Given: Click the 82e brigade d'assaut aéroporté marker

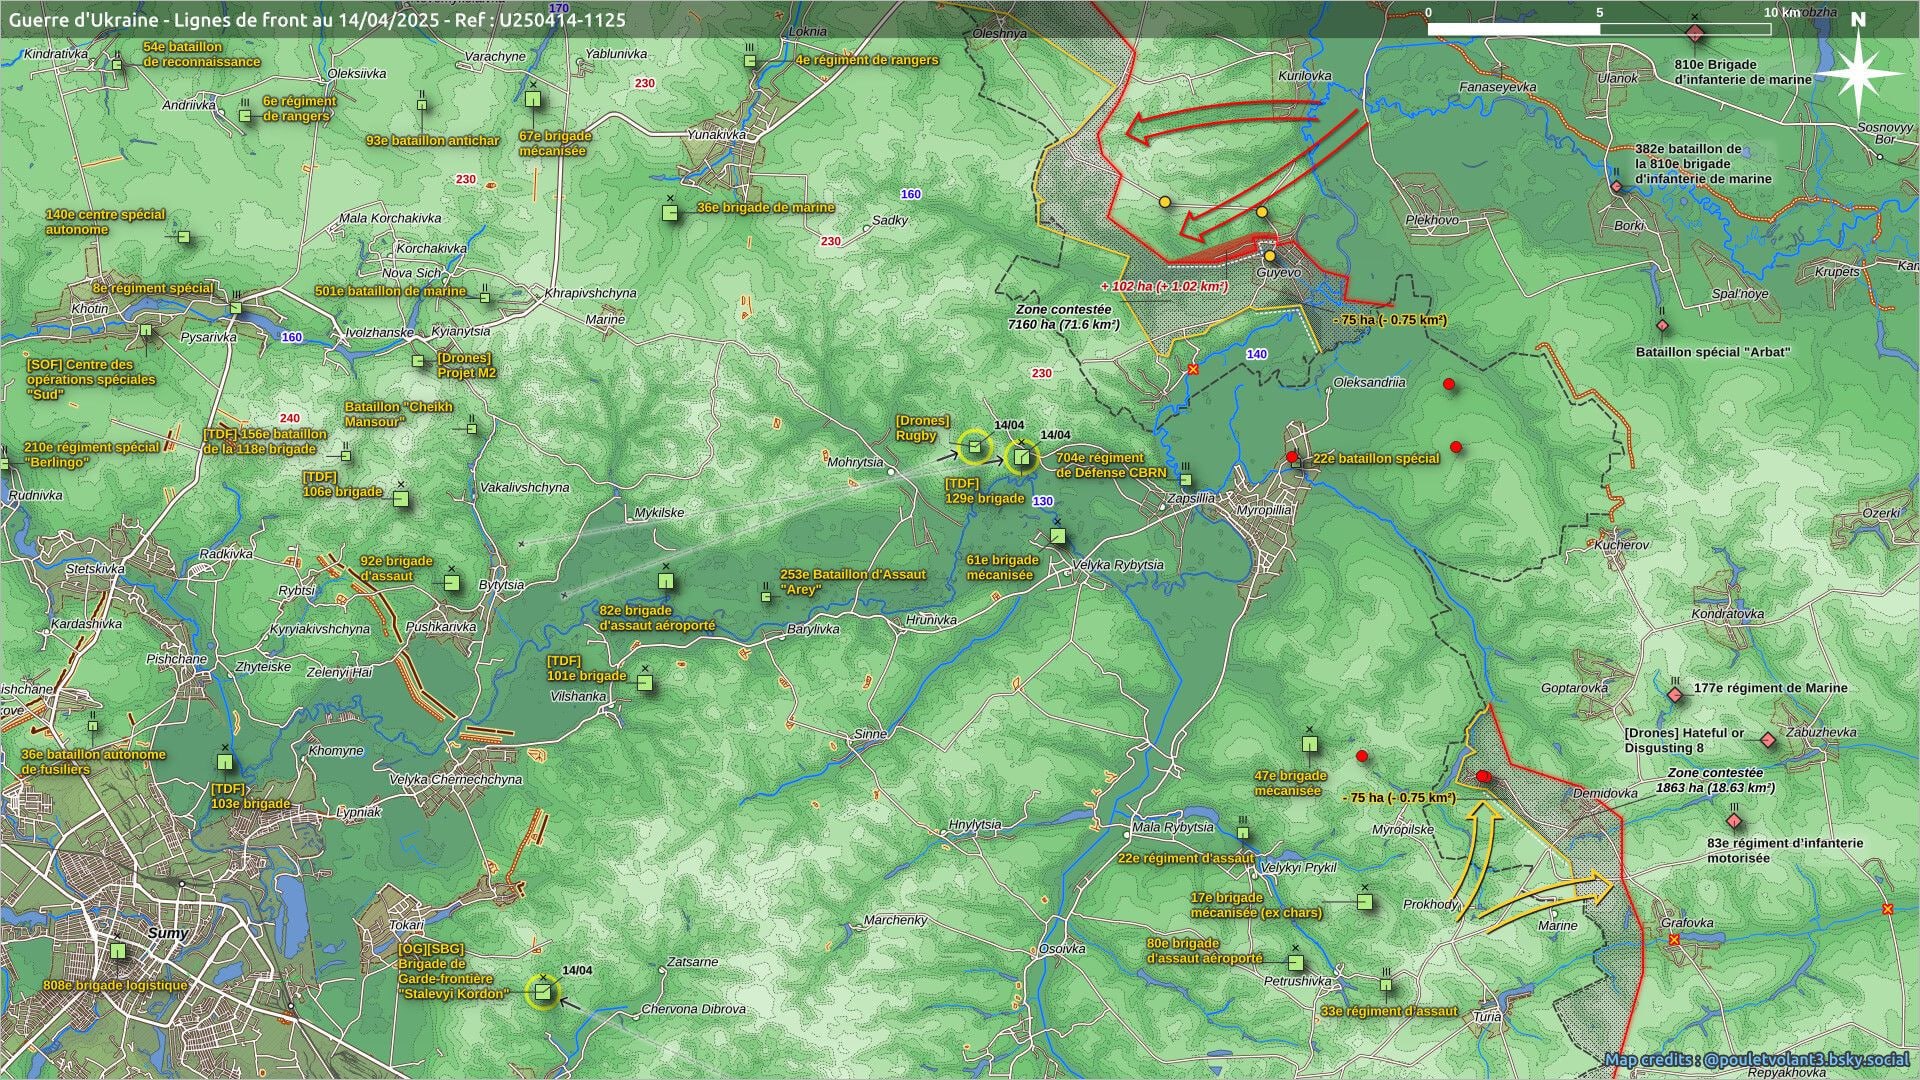Looking at the screenshot, I should pos(666,580).
